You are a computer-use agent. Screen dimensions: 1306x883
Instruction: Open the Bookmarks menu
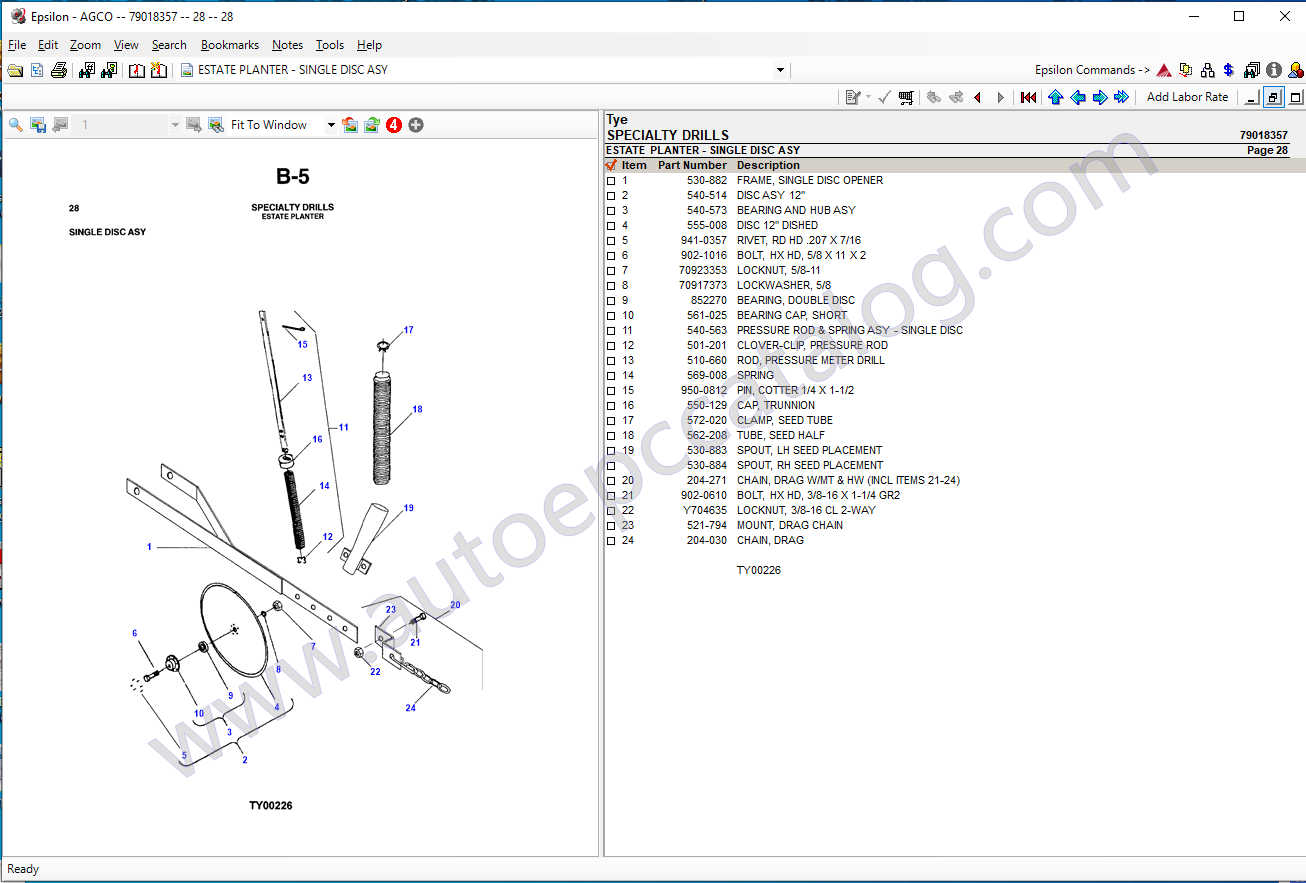(229, 45)
